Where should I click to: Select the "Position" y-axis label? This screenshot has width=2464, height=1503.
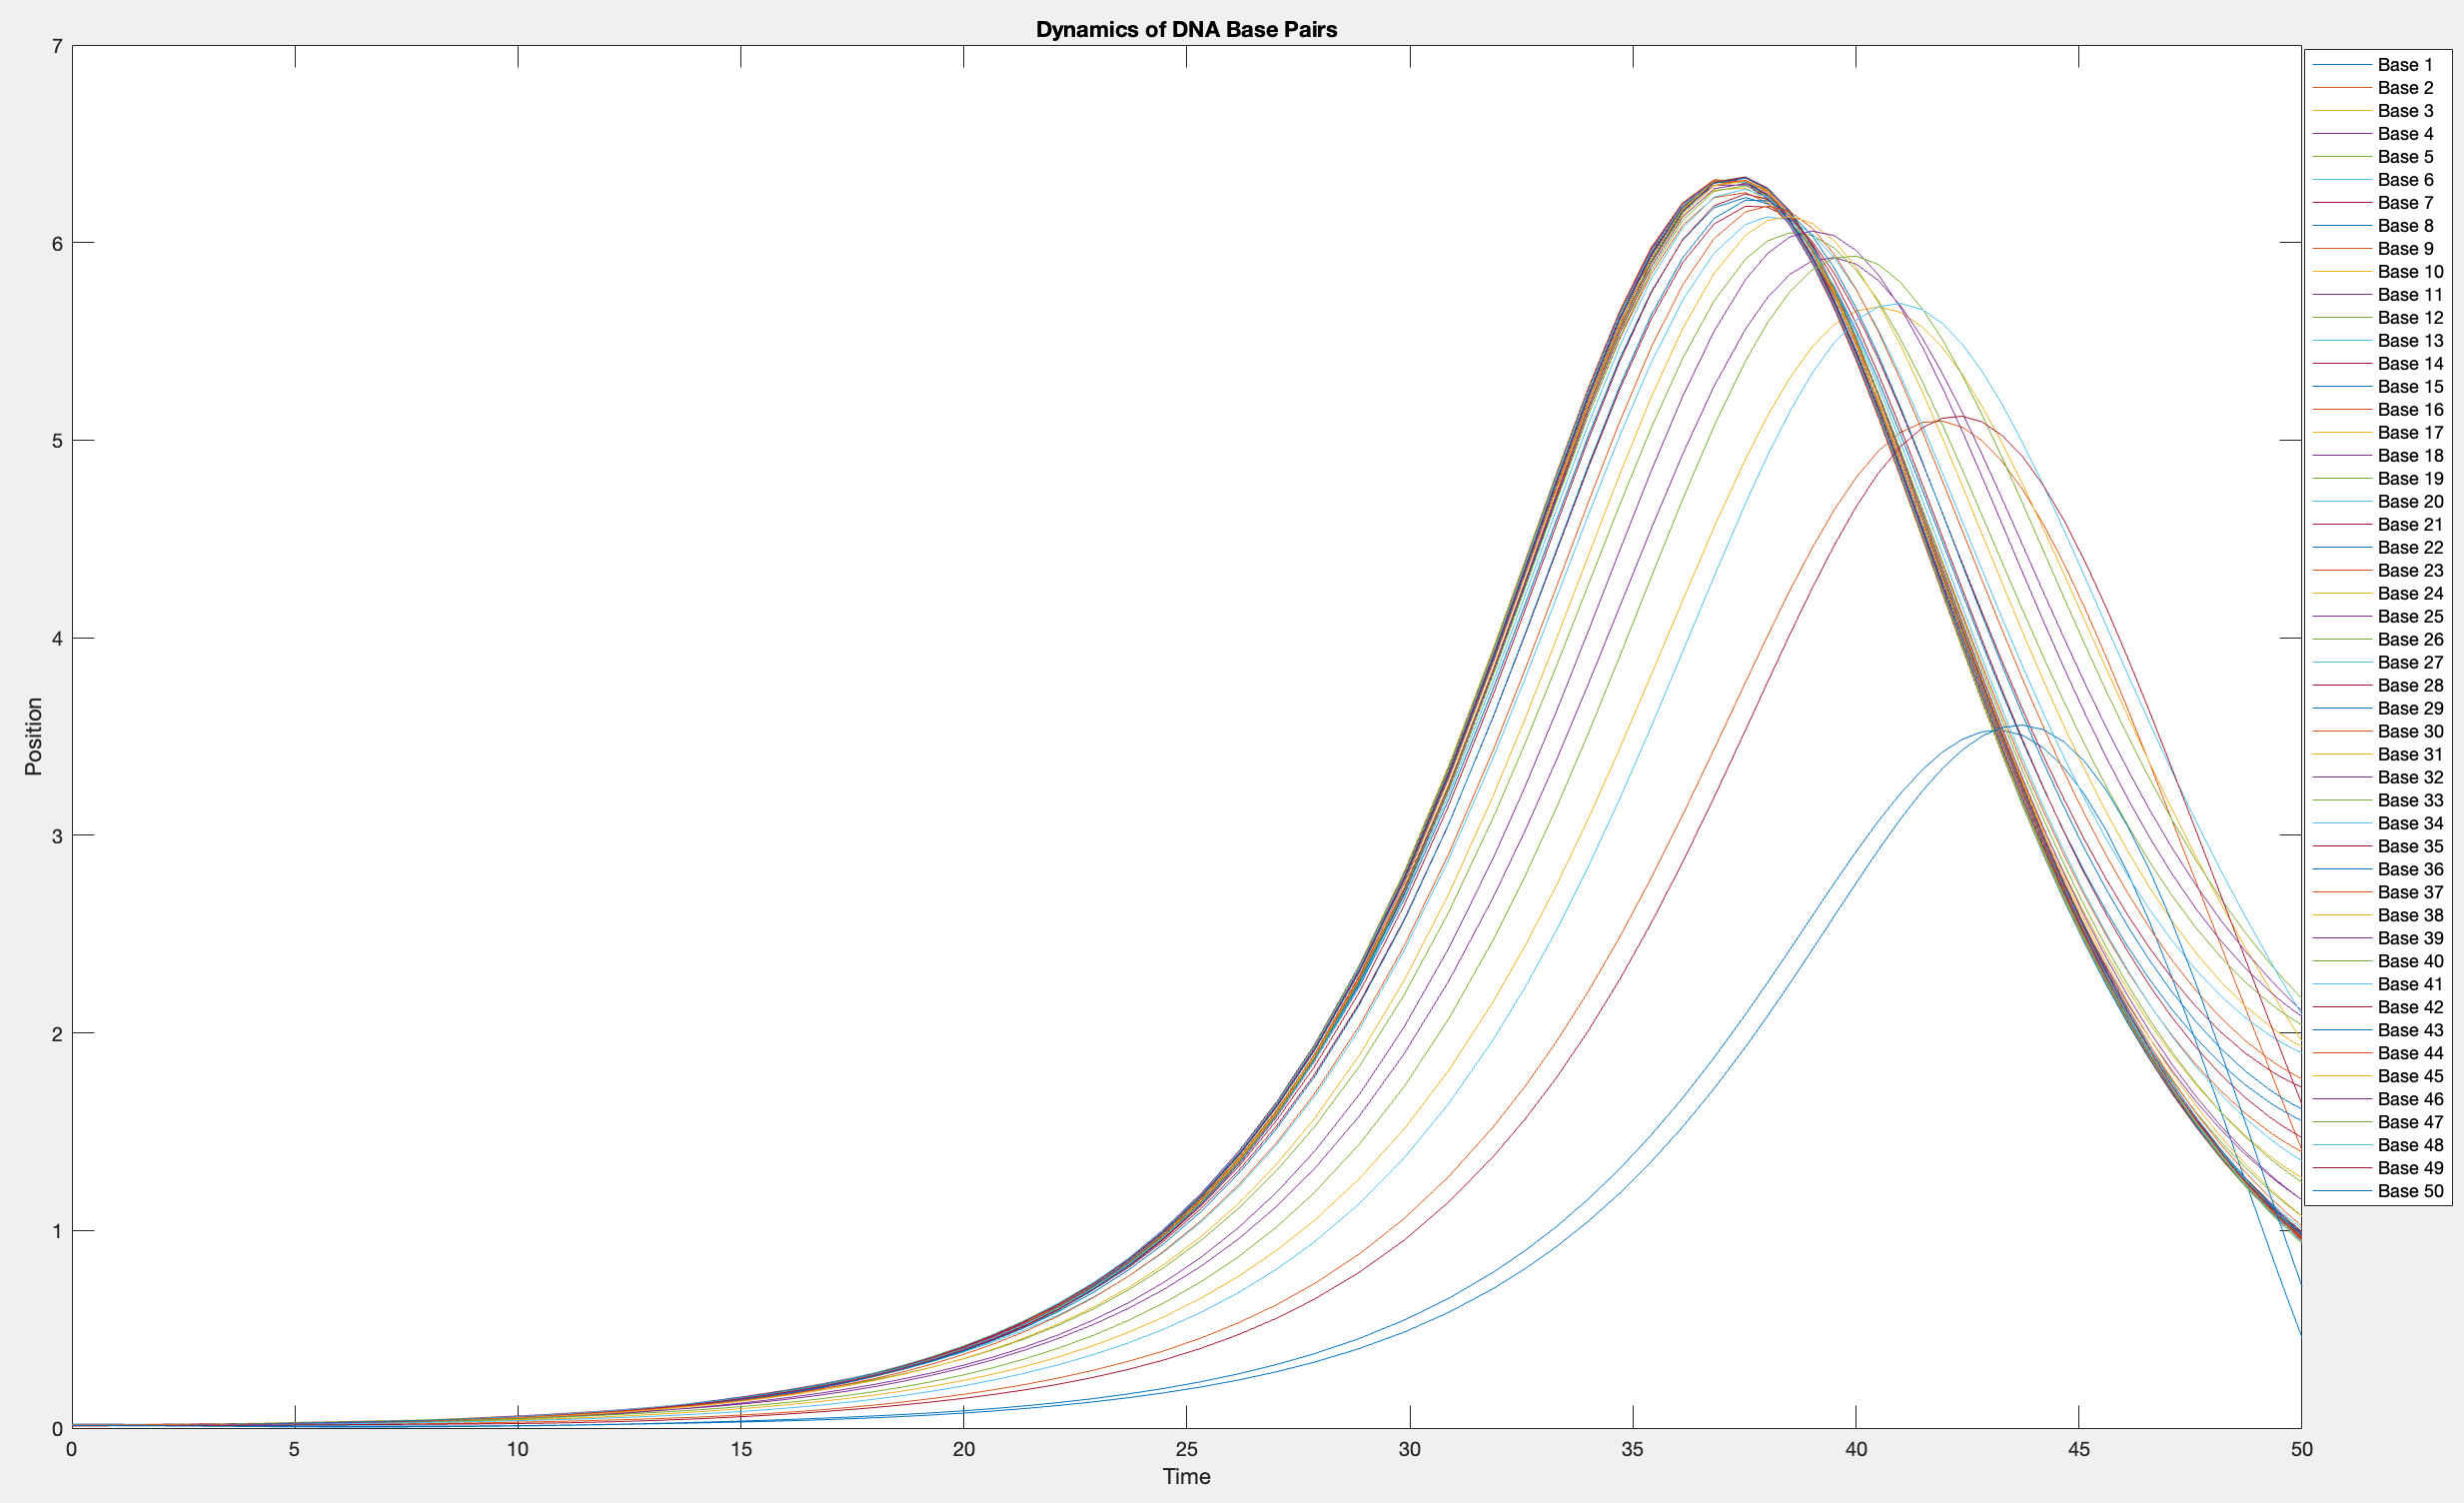[x=34, y=737]
